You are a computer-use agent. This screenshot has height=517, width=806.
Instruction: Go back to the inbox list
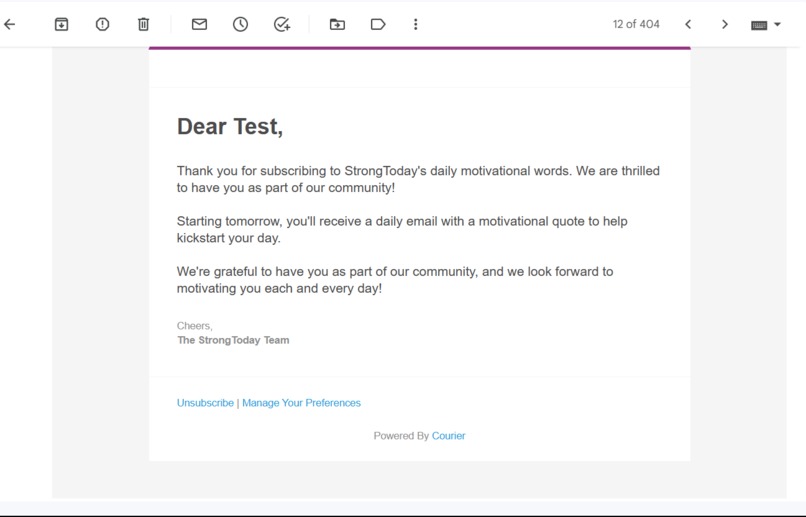pos(10,24)
